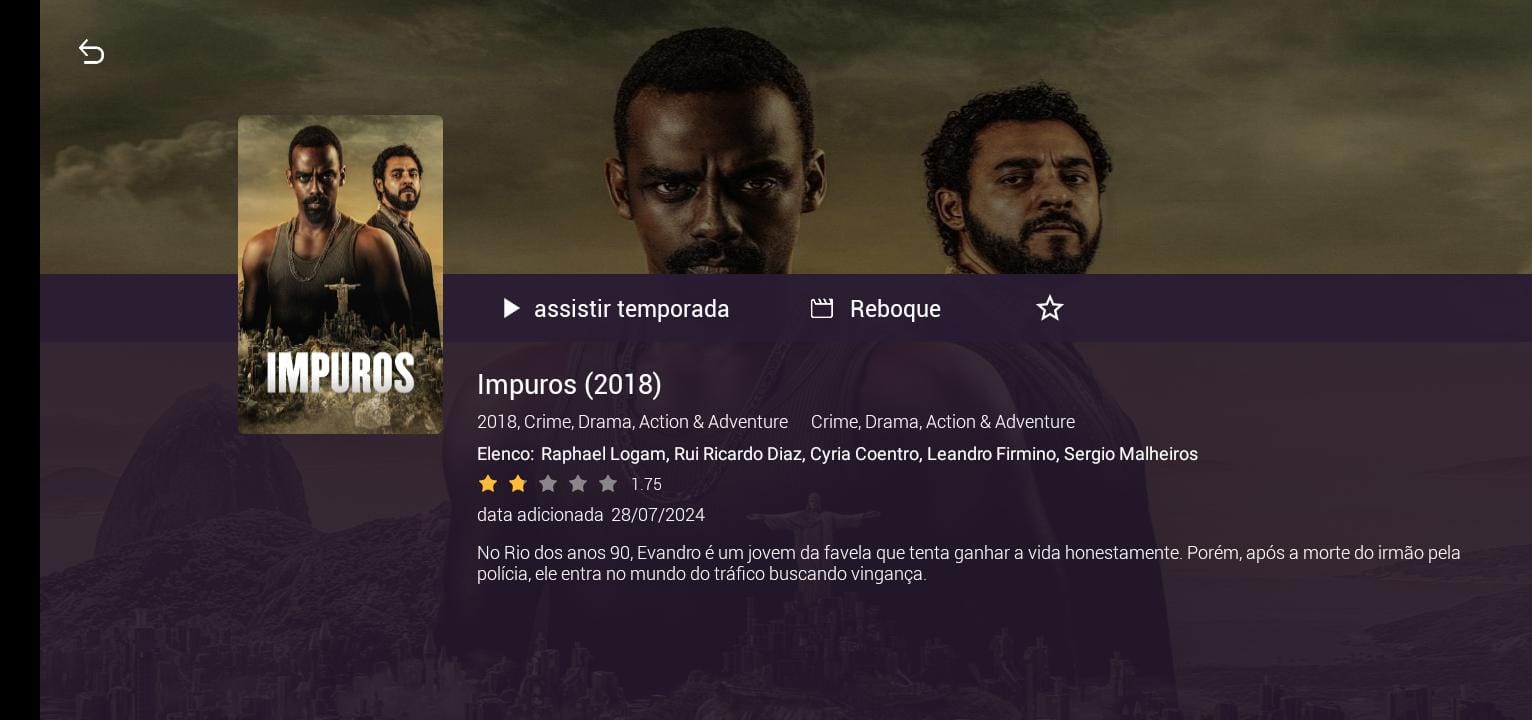The image size is (1532, 720).
Task: Open the Impuros poster thumbnail
Action: point(340,274)
